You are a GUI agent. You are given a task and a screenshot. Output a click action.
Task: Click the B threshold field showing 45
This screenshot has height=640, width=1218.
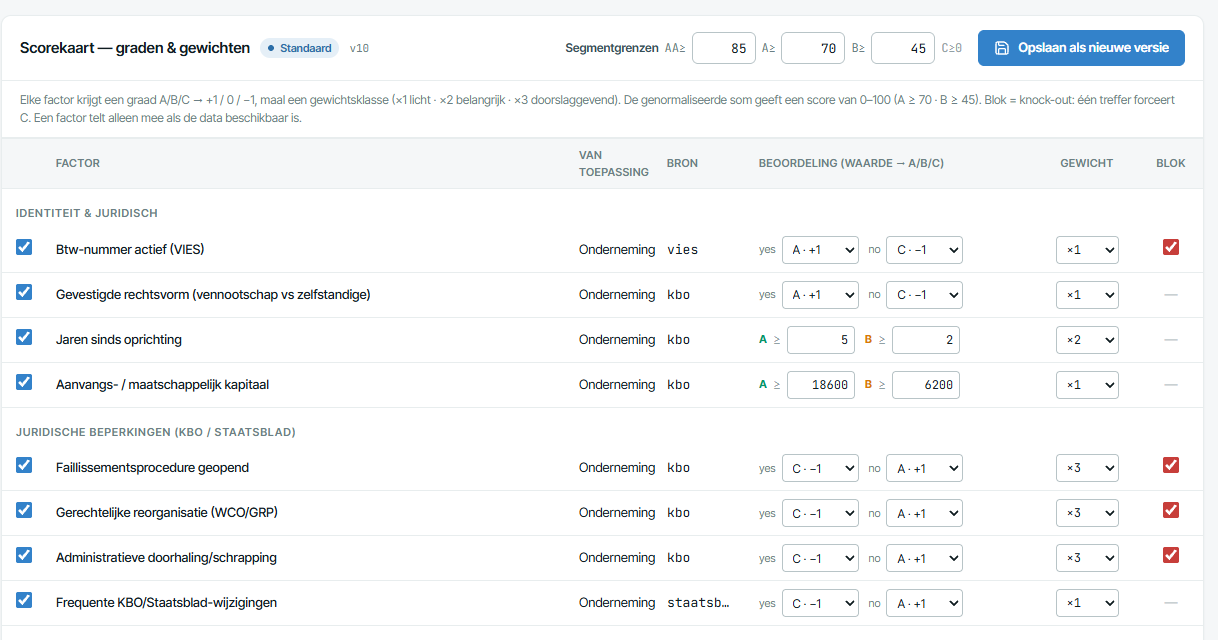pyautogui.click(x=903, y=48)
